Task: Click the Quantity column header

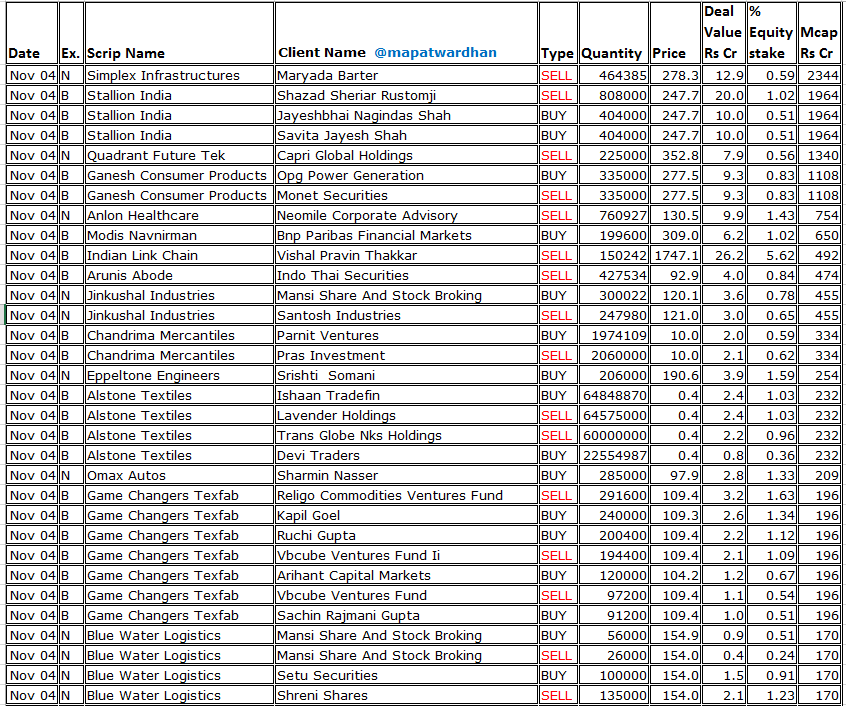Action: click(613, 33)
